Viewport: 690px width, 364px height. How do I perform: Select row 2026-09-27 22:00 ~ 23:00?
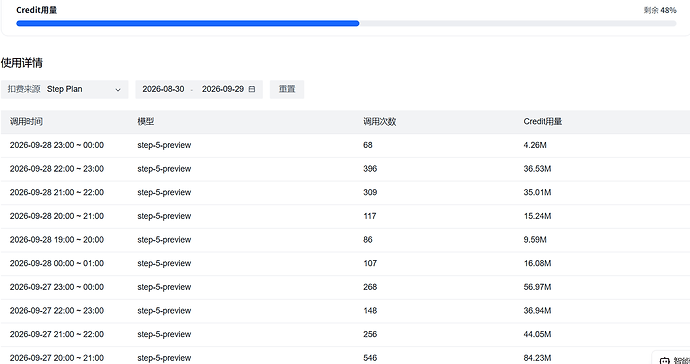click(x=345, y=311)
